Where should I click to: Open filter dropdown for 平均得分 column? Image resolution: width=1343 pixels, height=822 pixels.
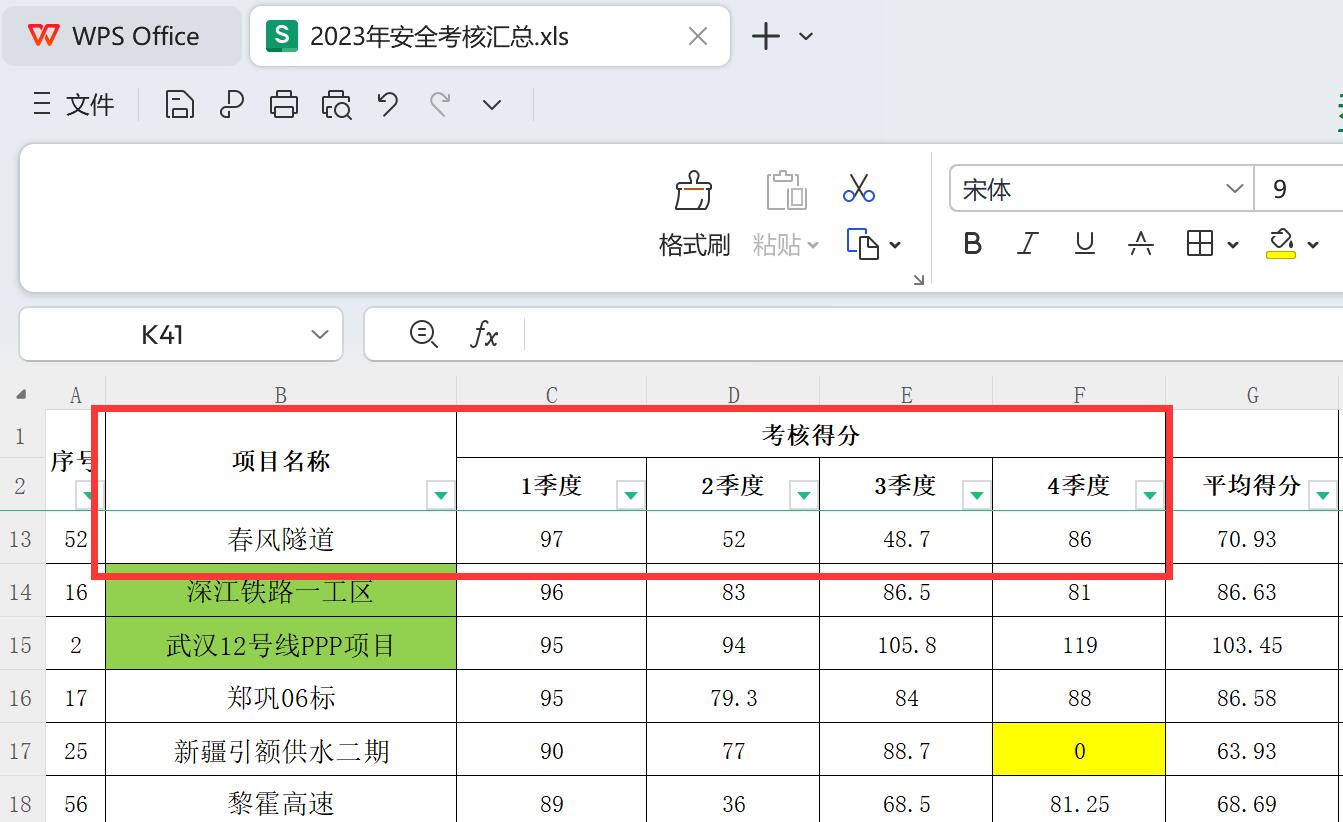pos(1323,494)
